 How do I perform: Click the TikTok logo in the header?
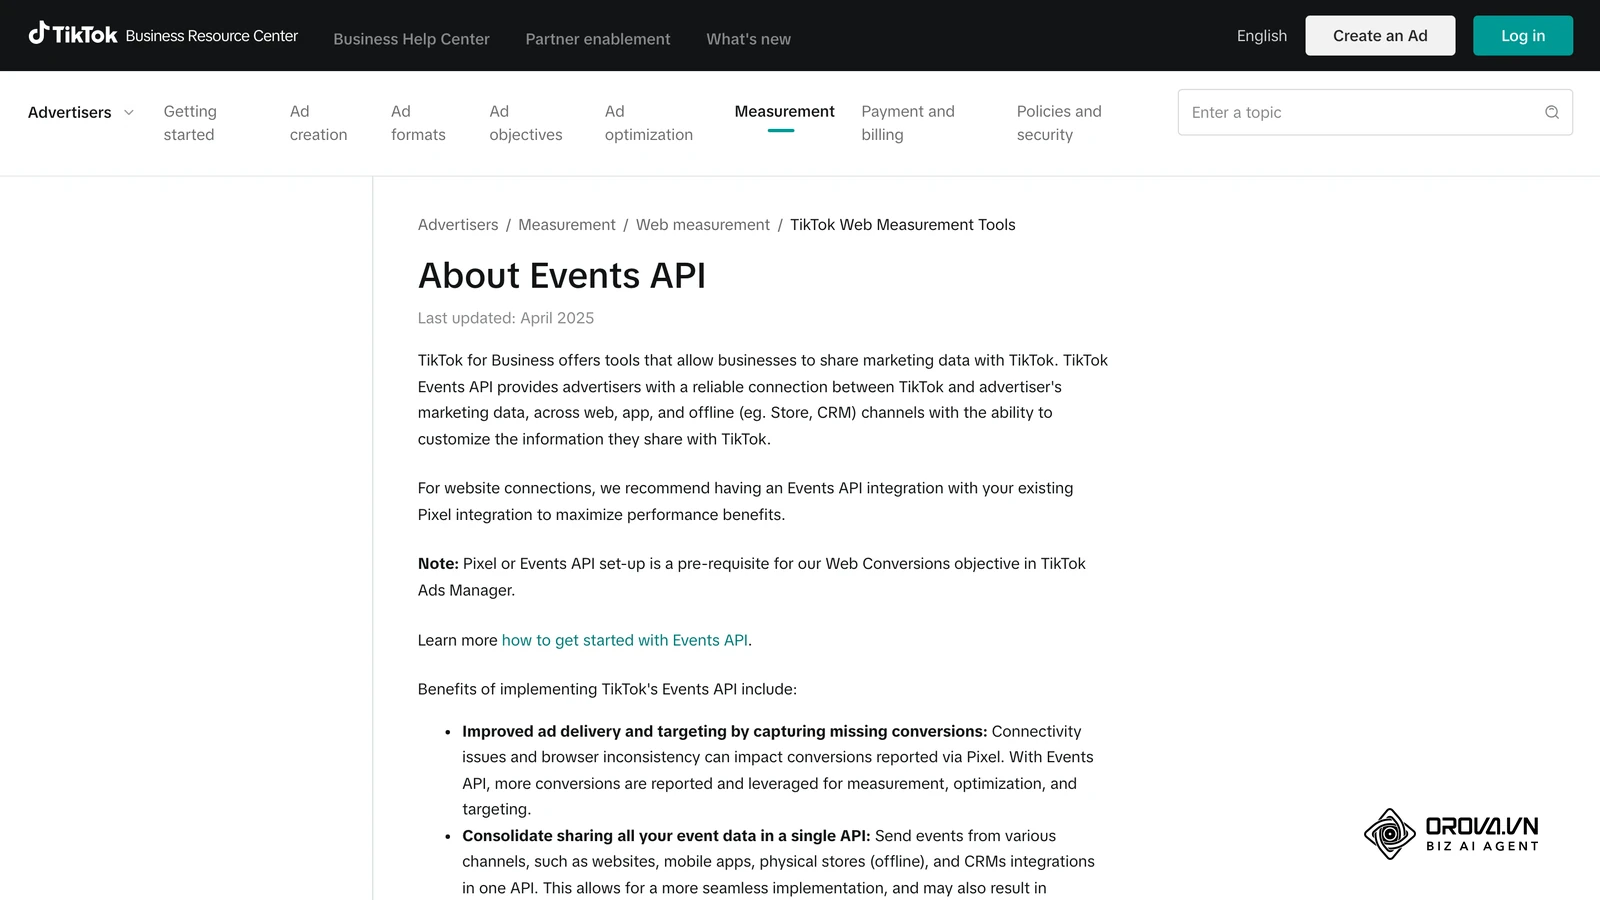click(x=73, y=35)
